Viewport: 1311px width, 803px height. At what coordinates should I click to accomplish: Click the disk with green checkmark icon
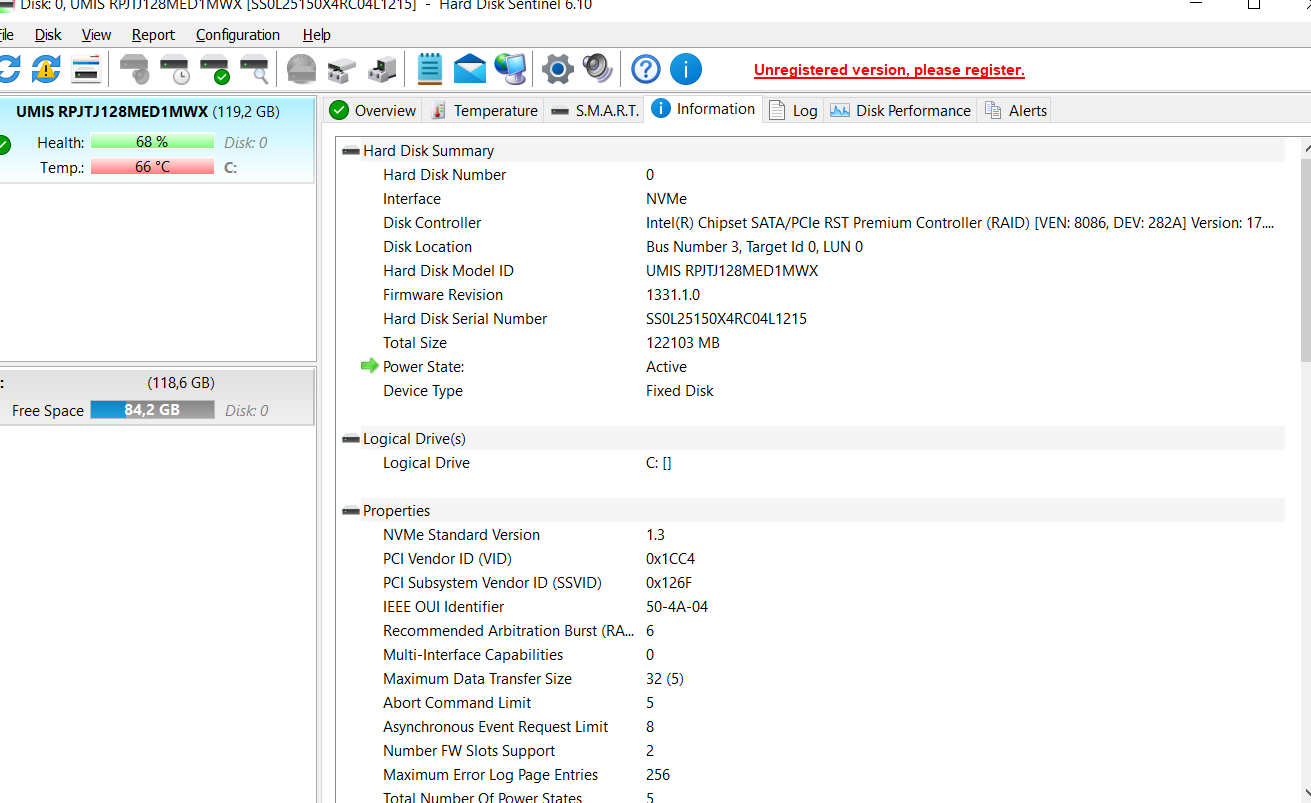click(215, 69)
